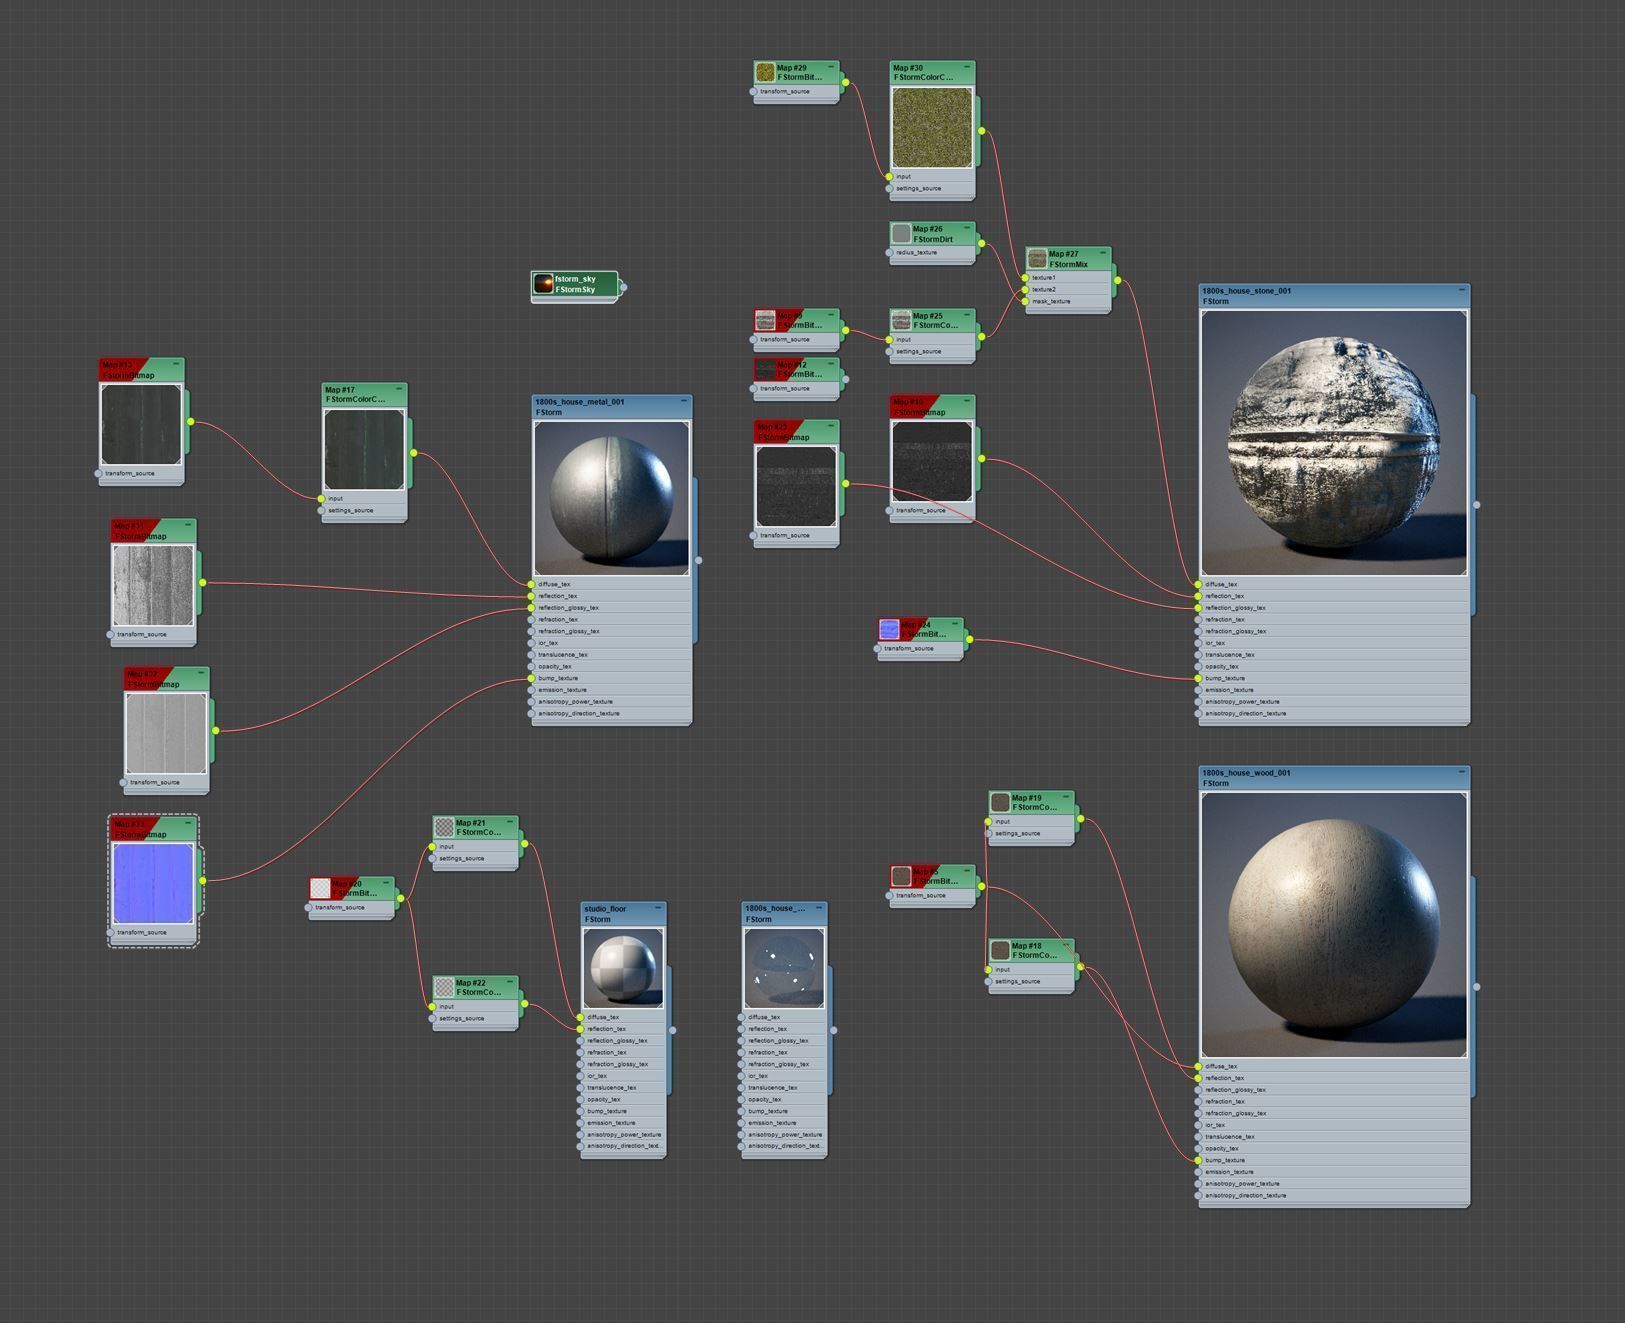Select the stone sphere preview in 1800s_house_stone_001
The height and width of the screenshot is (1323, 1625).
coord(1334,443)
